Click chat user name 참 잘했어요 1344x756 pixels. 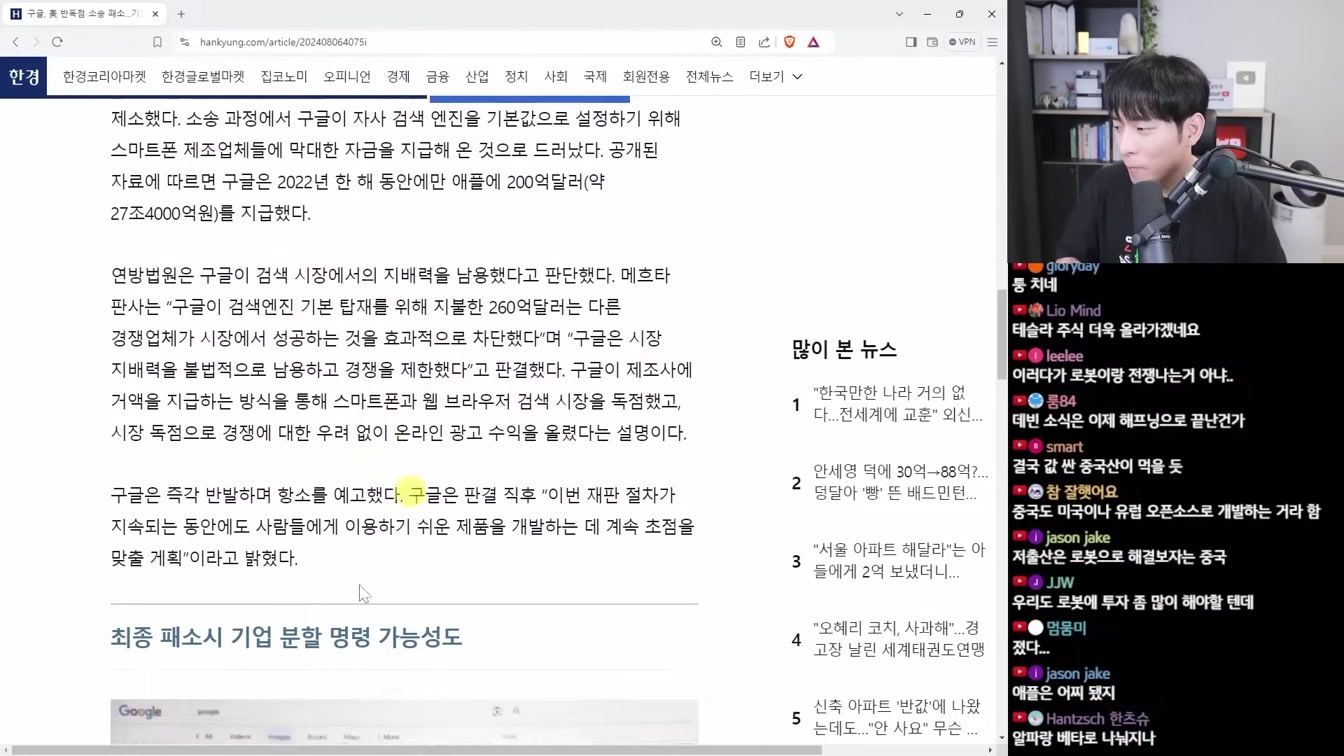pos(1081,492)
